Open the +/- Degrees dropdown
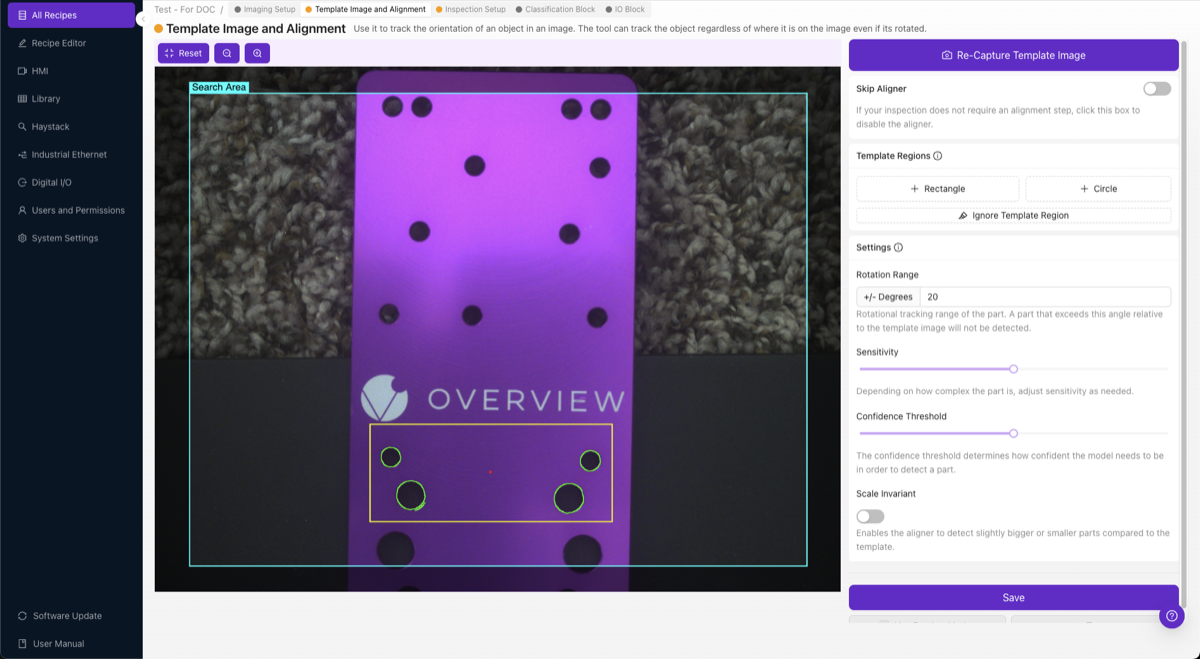 click(887, 296)
